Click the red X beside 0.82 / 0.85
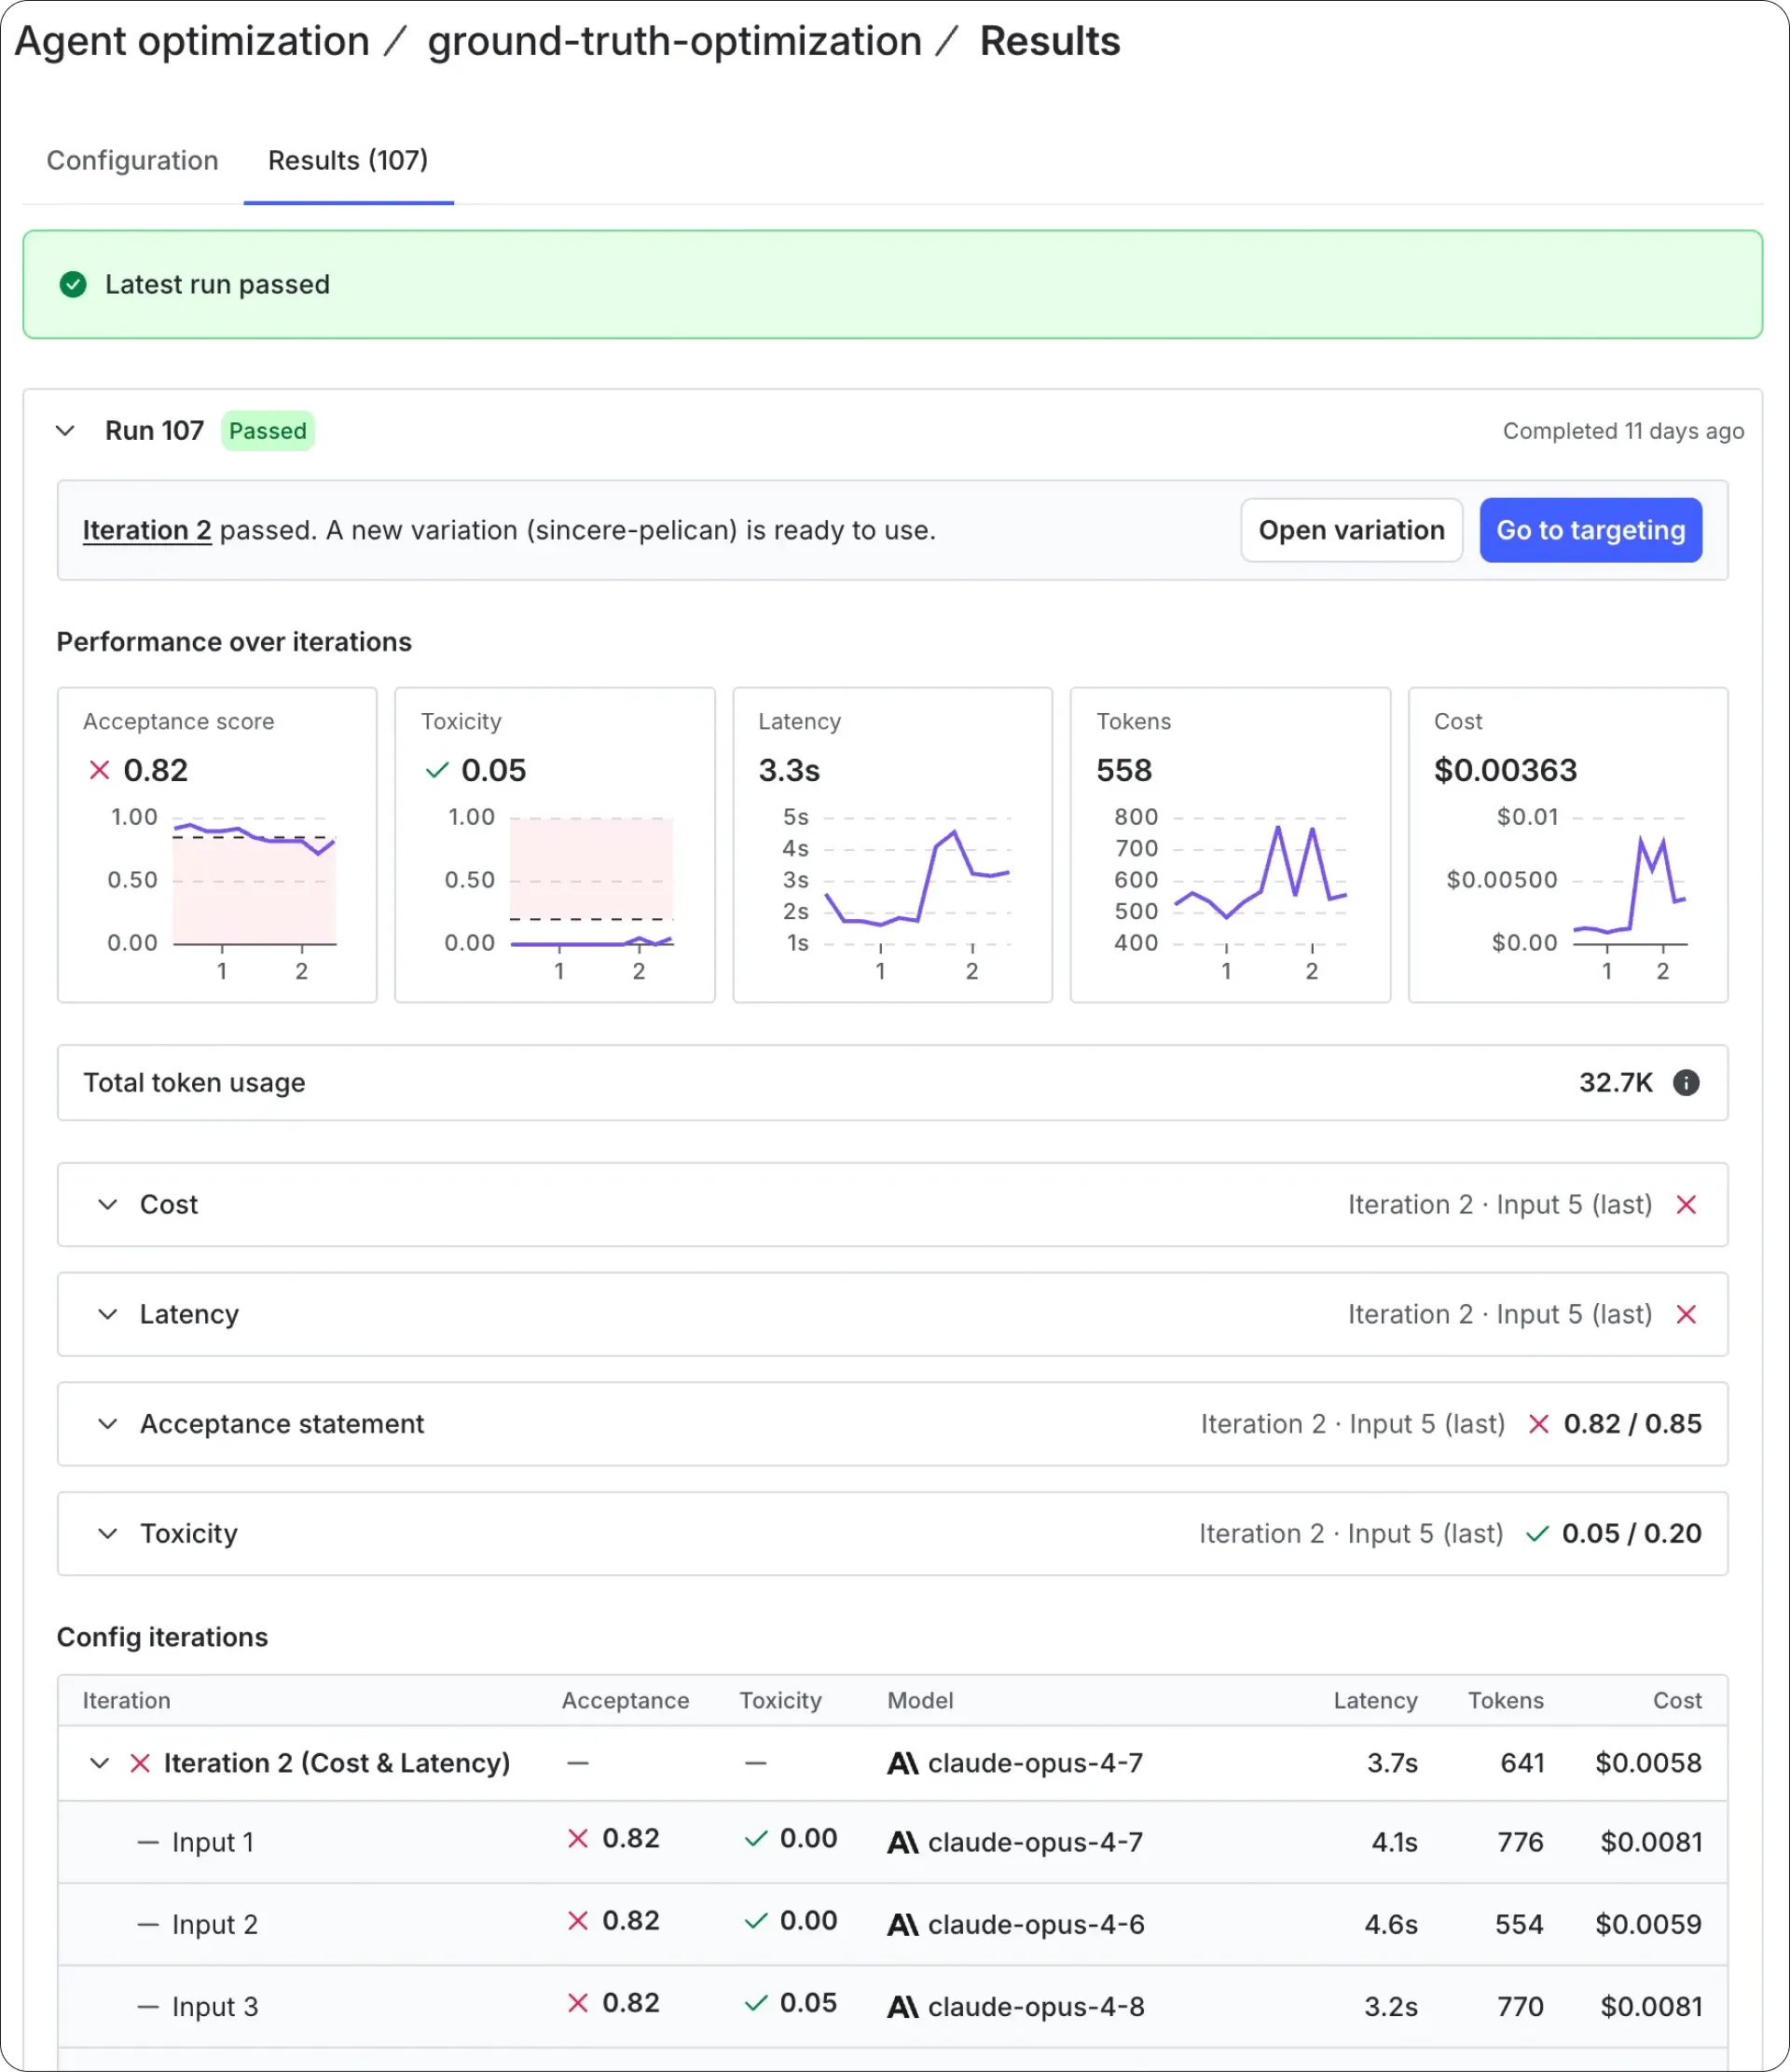 tap(1539, 1424)
